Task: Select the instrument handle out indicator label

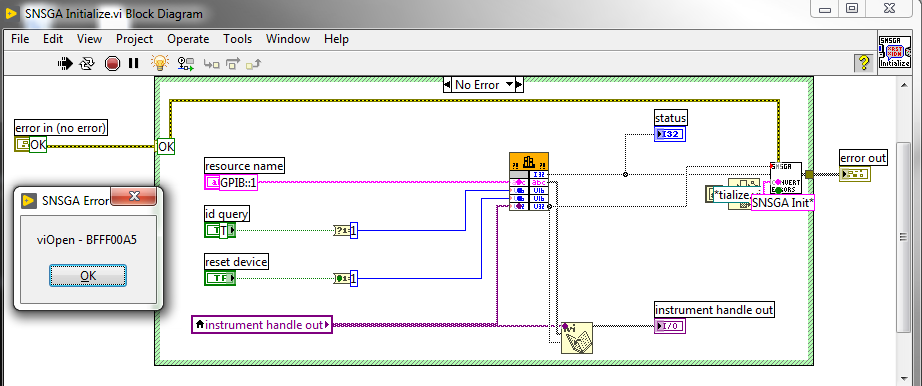Action: [x=714, y=310]
